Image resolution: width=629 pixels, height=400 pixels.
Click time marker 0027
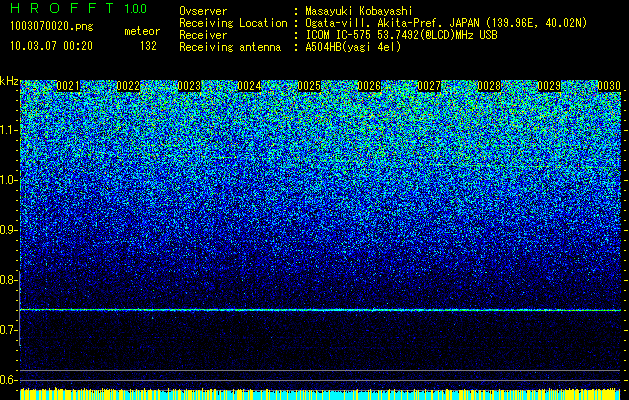point(429,86)
